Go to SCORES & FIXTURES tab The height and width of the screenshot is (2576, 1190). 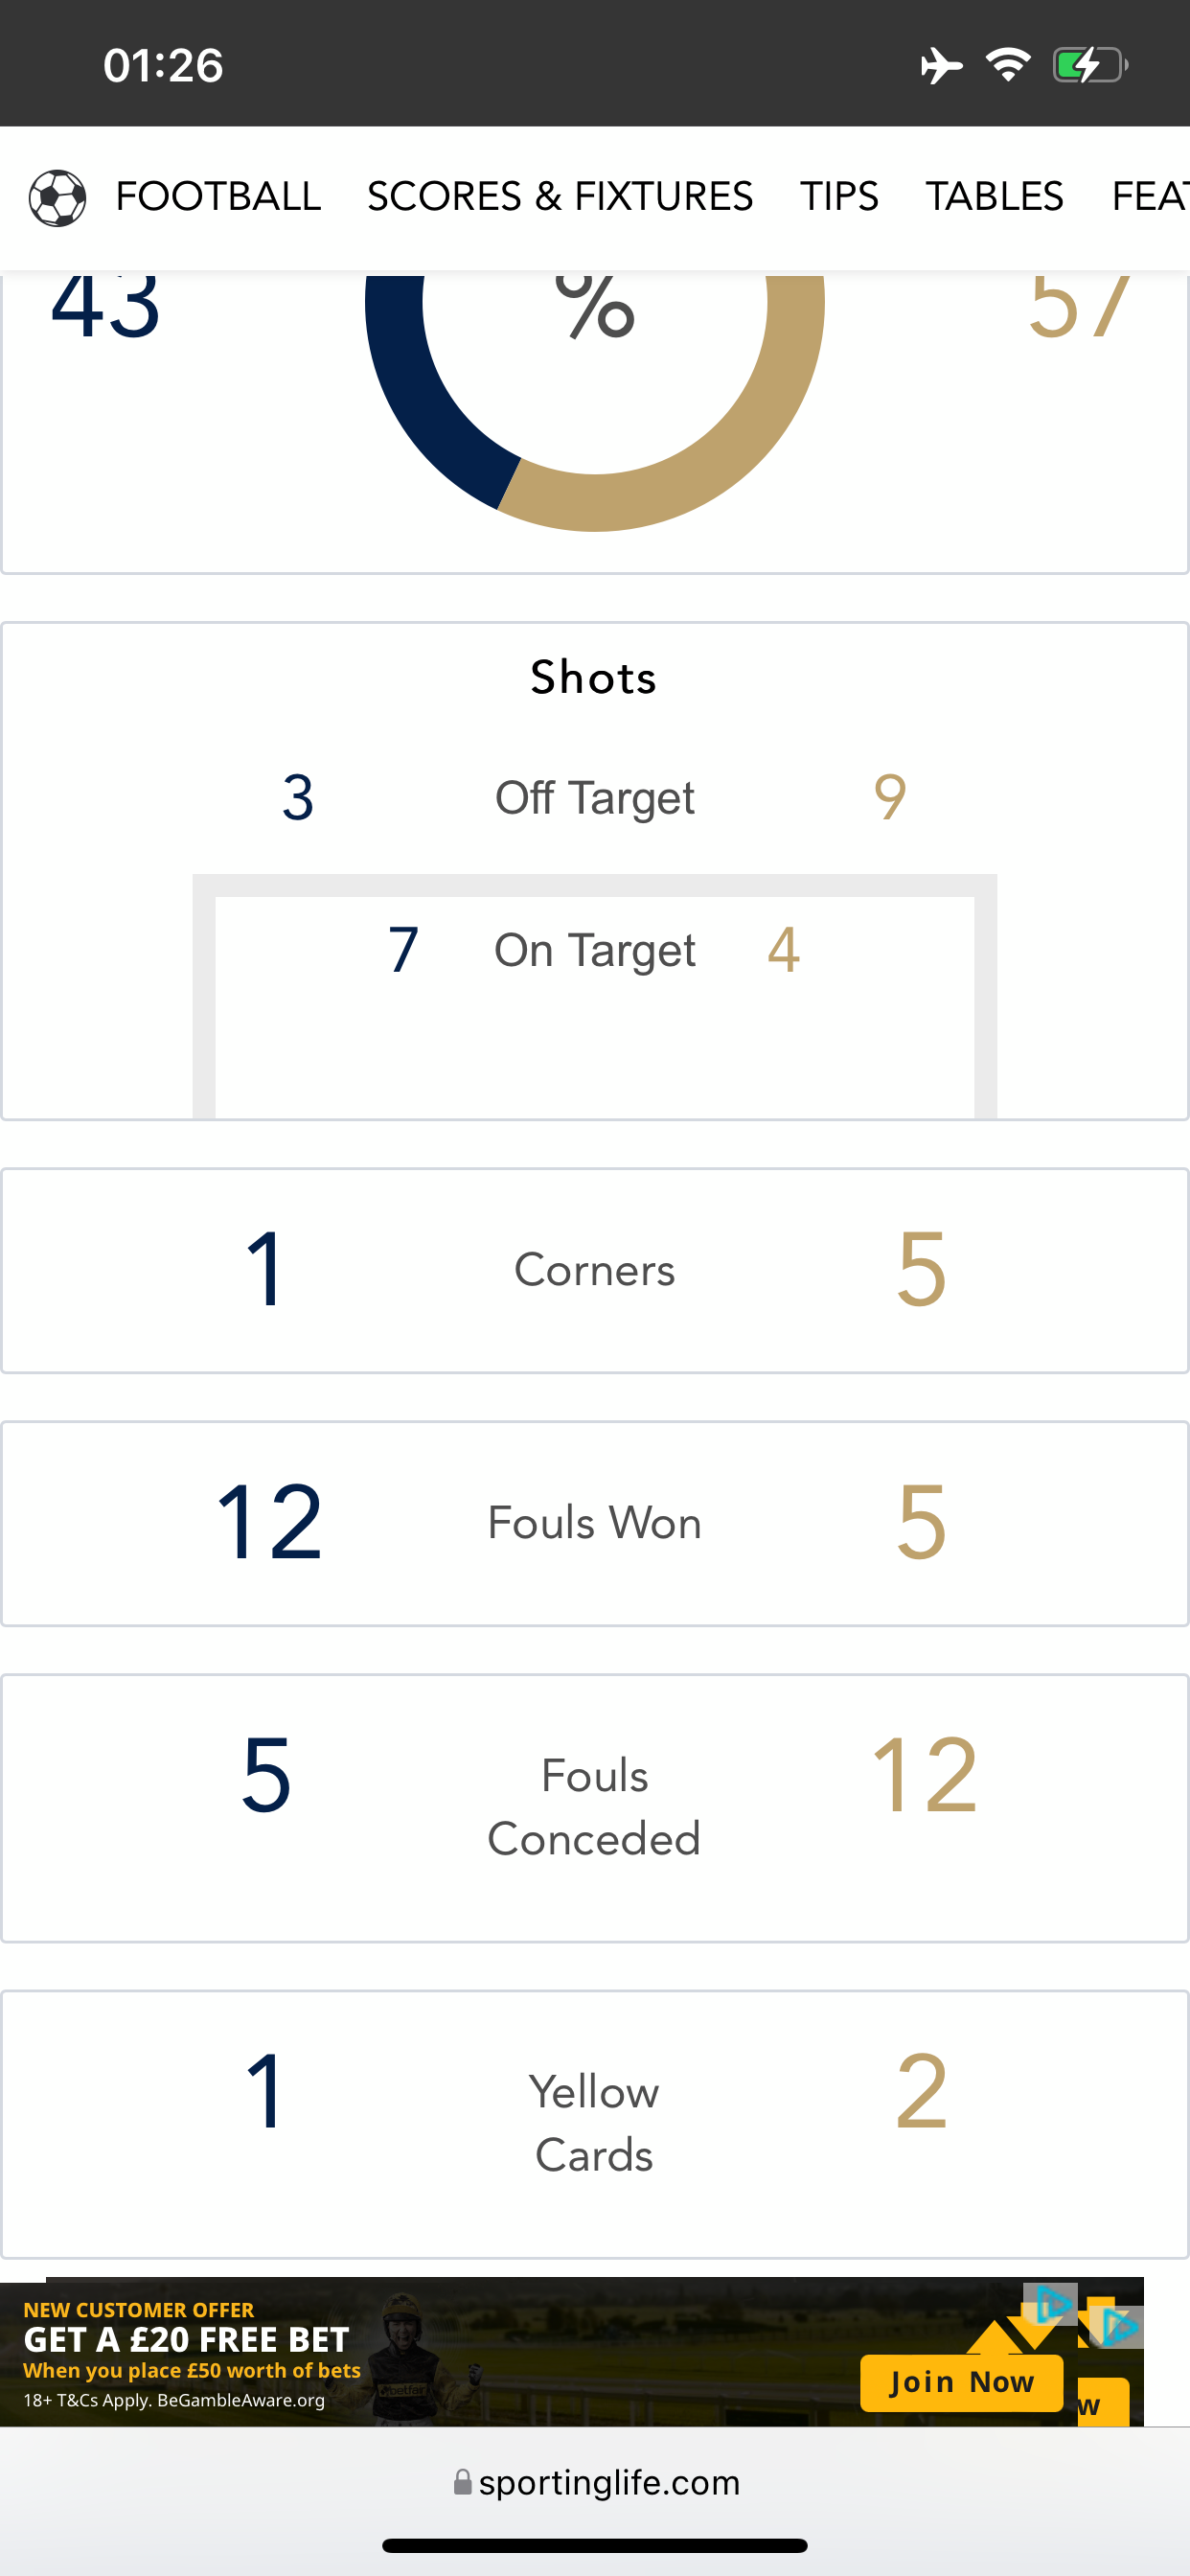click(560, 196)
